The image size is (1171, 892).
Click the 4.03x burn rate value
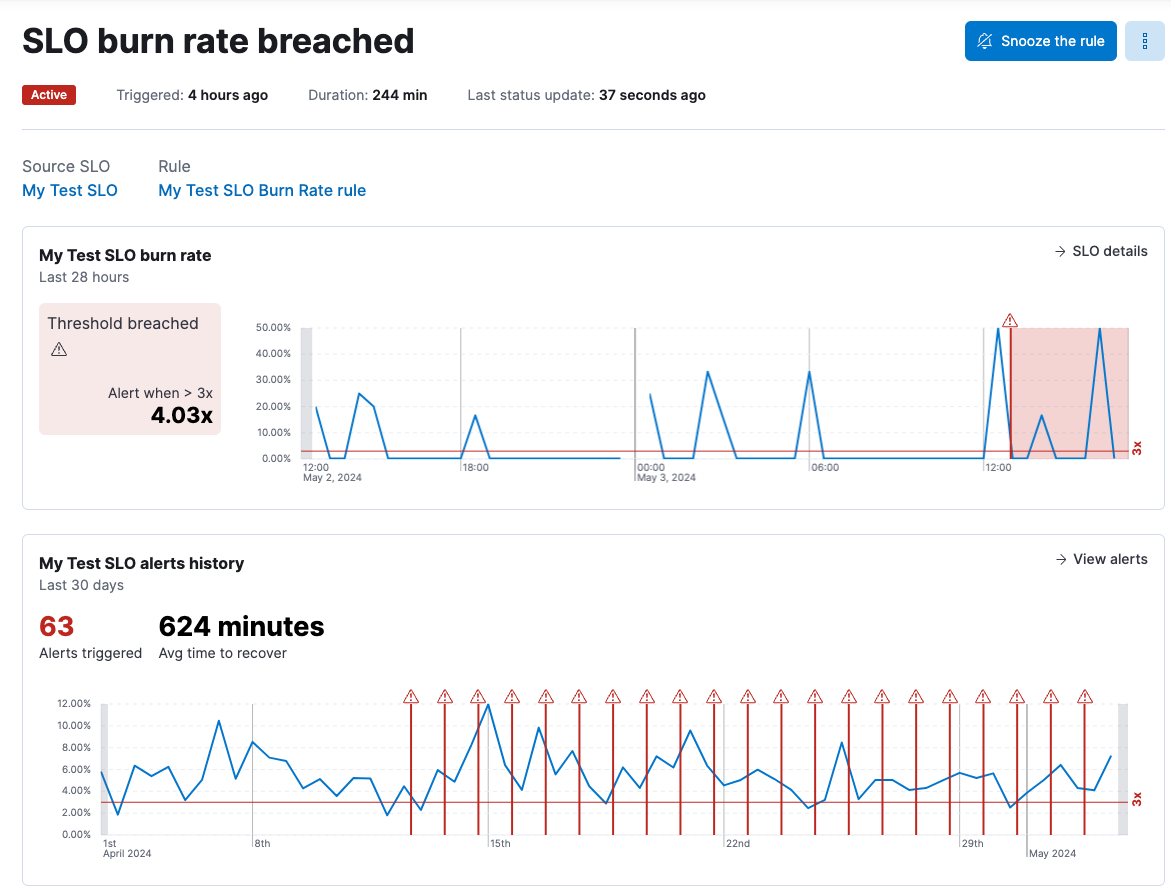coord(182,415)
